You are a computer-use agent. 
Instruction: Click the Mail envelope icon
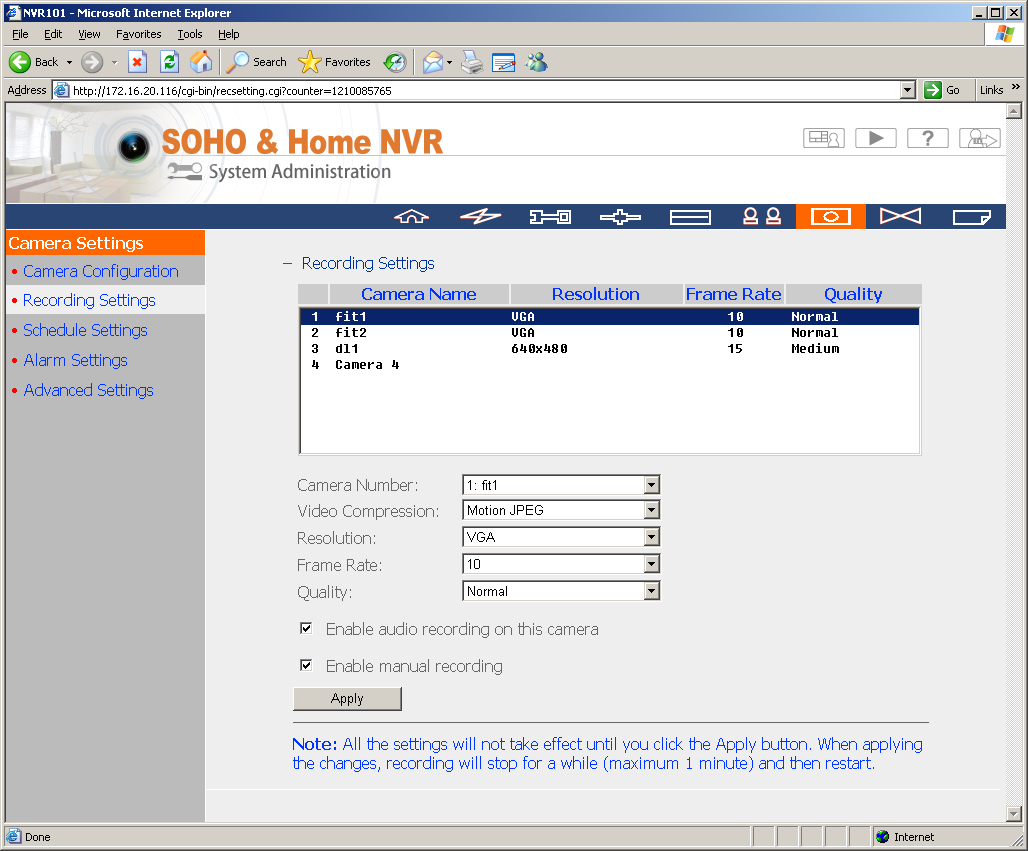click(433, 62)
